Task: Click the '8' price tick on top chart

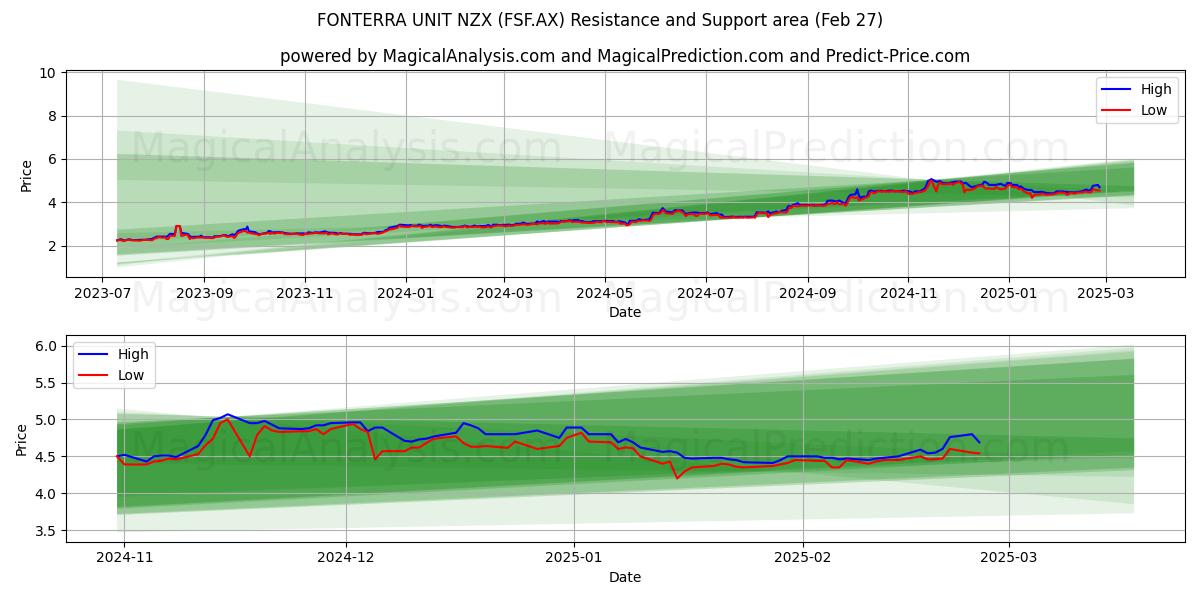Action: click(51, 117)
